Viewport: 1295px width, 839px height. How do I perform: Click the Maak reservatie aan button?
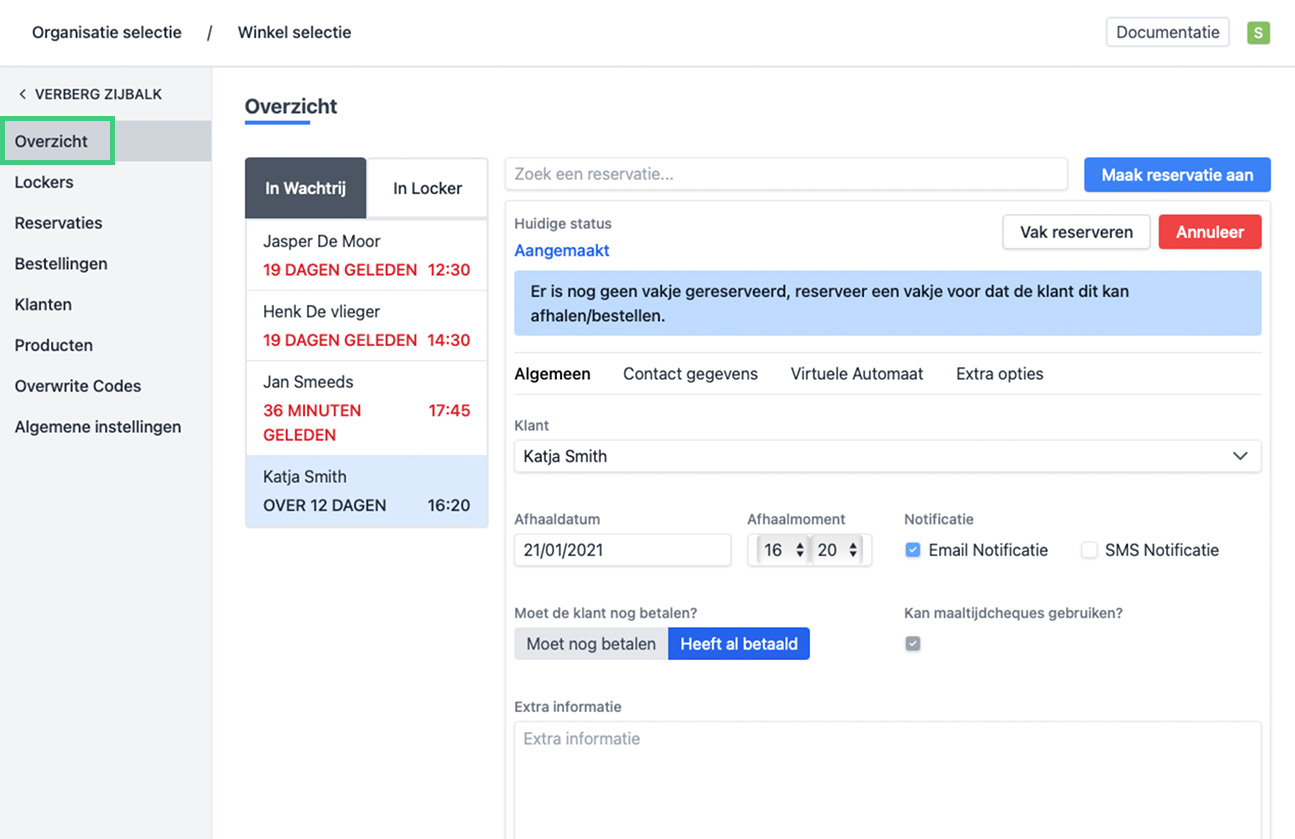[1177, 175]
